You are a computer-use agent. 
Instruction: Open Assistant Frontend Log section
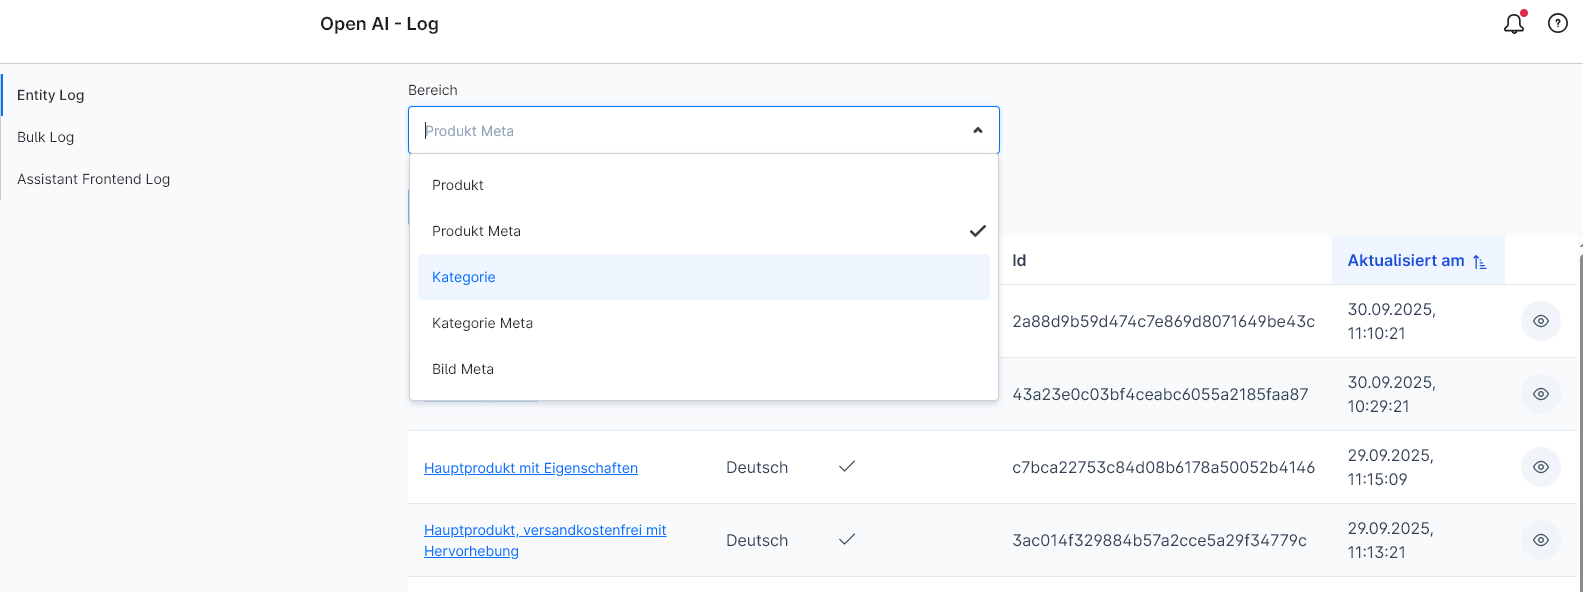coord(94,179)
